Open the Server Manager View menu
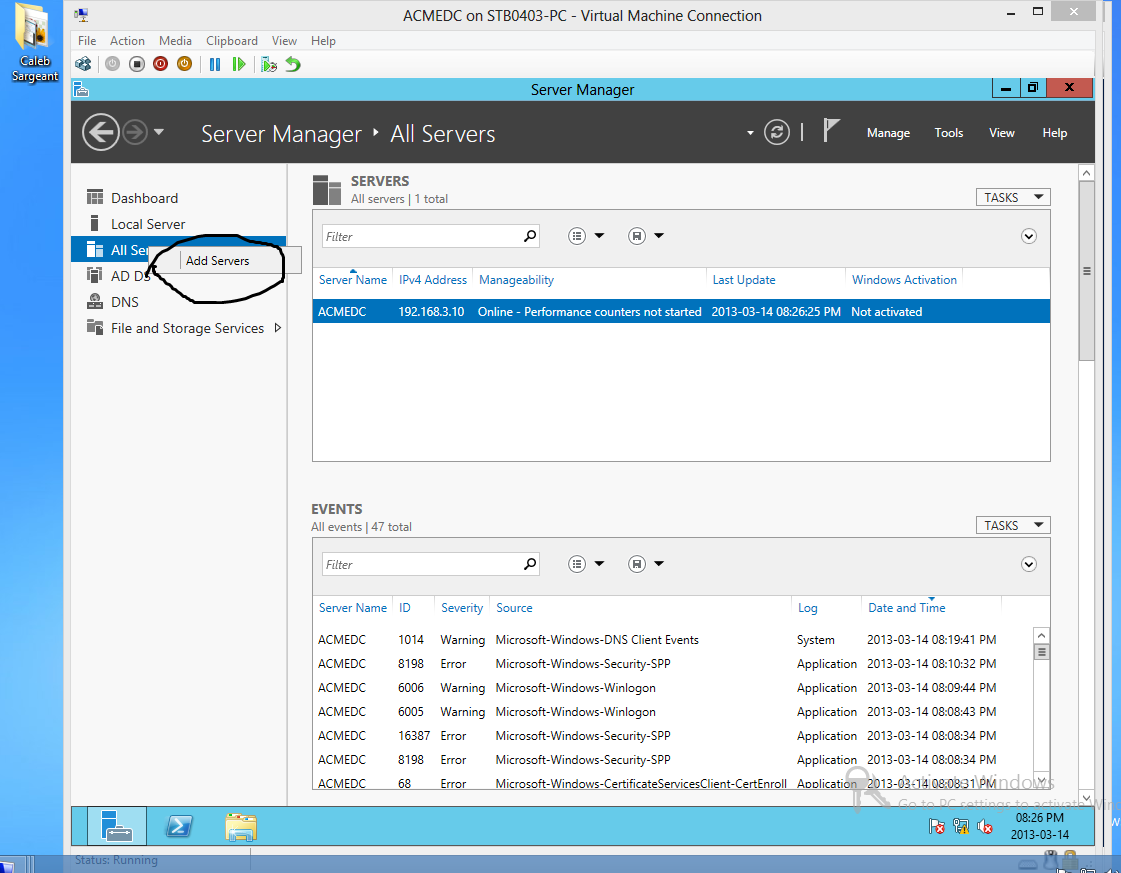Viewport: 1121px width, 873px height. coord(1002,133)
